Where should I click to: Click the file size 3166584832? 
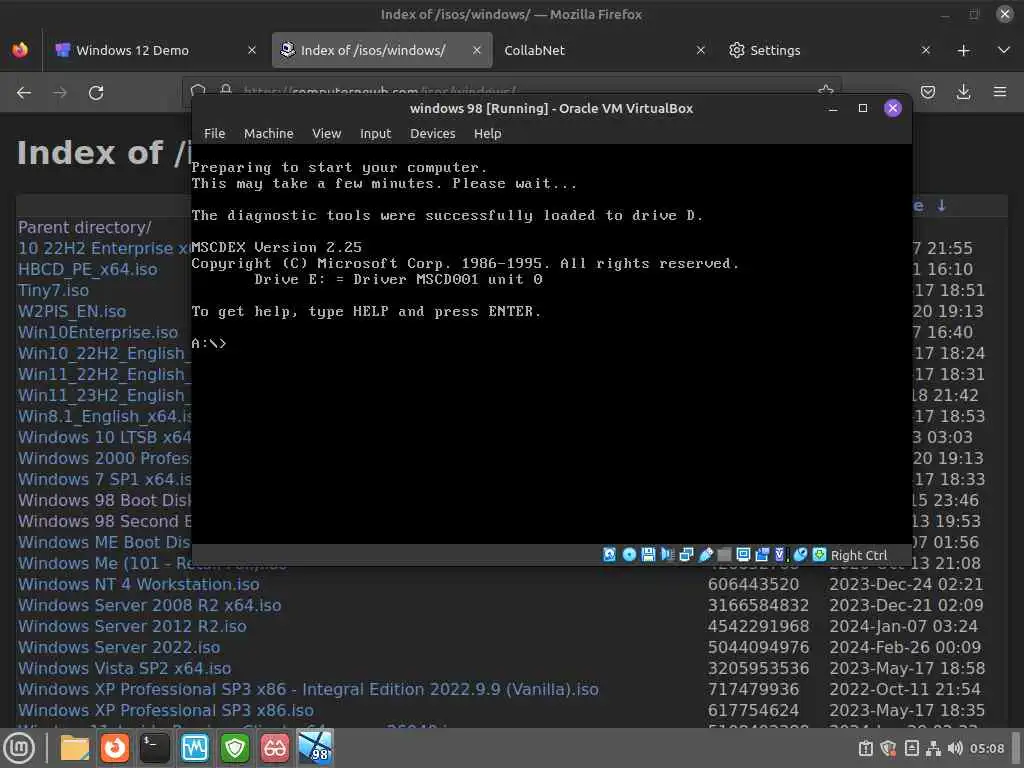pyautogui.click(x=758, y=605)
